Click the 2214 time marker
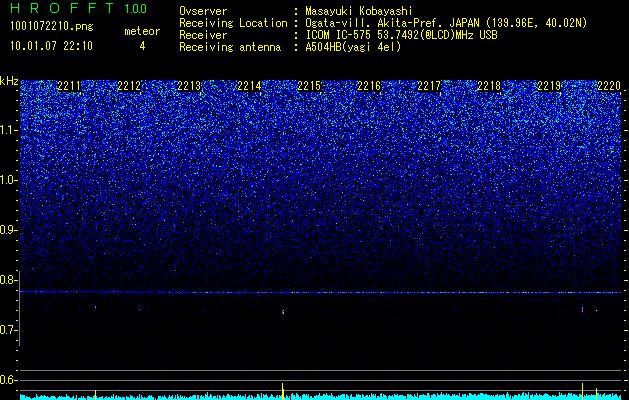The image size is (629, 400). 249,86
